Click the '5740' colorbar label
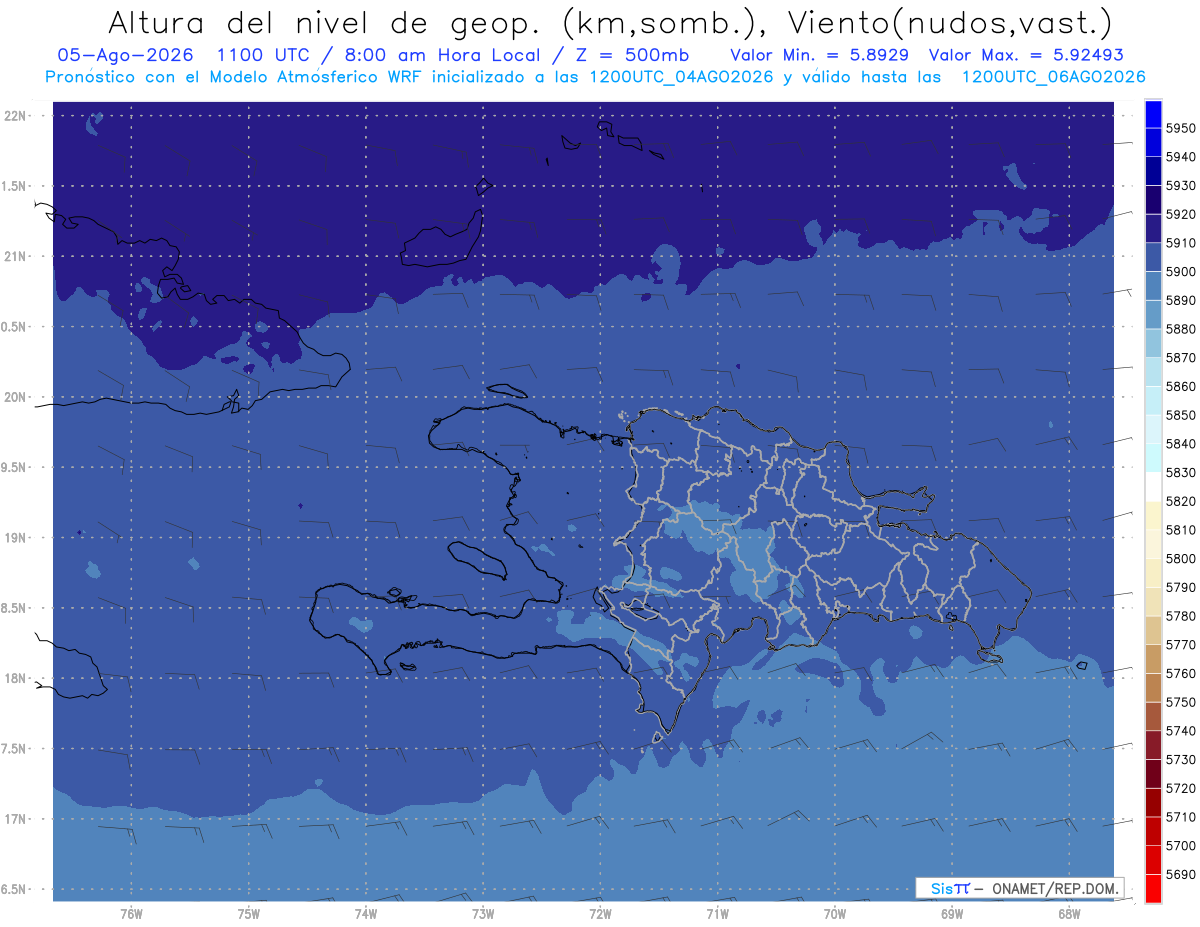 (x=1181, y=731)
